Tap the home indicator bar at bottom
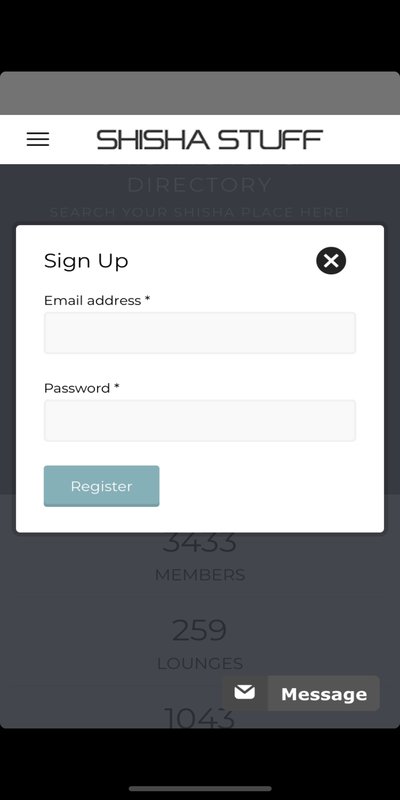The width and height of the screenshot is (400, 800). pyautogui.click(x=200, y=788)
